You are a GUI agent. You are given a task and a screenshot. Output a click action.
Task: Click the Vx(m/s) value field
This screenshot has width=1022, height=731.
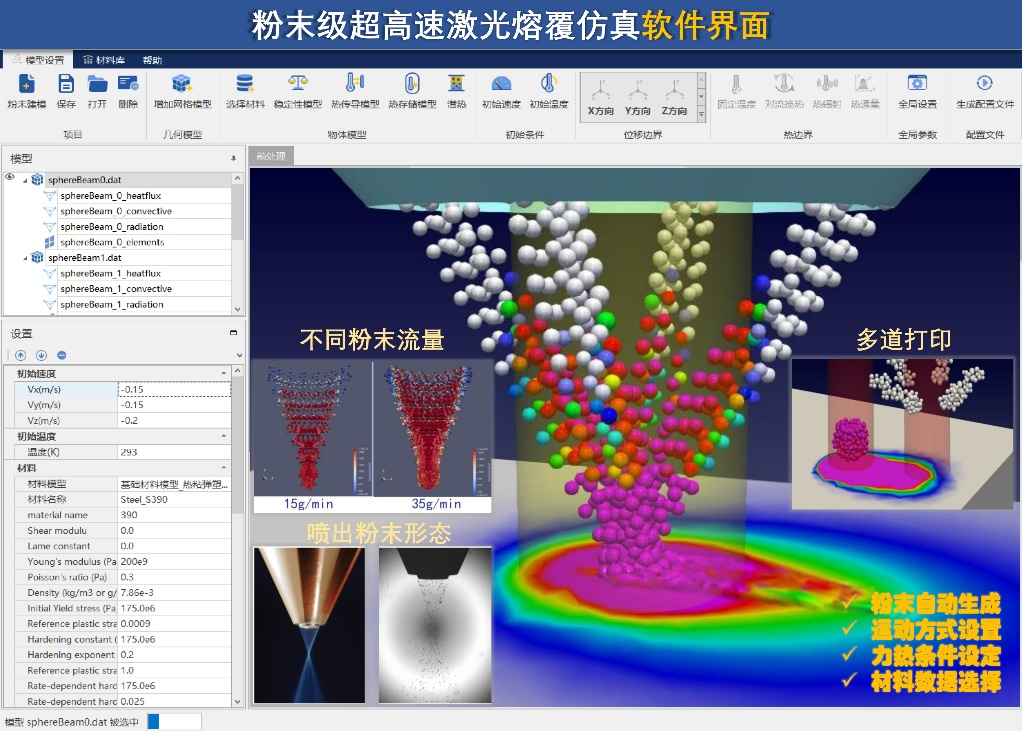tap(174, 390)
